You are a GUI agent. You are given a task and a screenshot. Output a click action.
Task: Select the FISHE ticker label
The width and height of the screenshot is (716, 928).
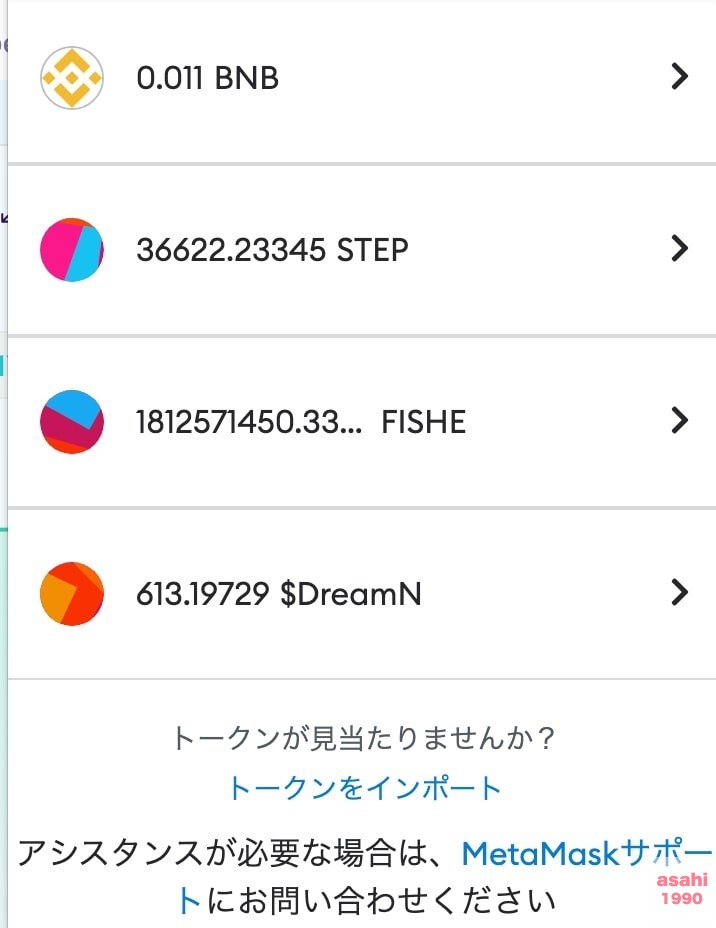(x=424, y=422)
